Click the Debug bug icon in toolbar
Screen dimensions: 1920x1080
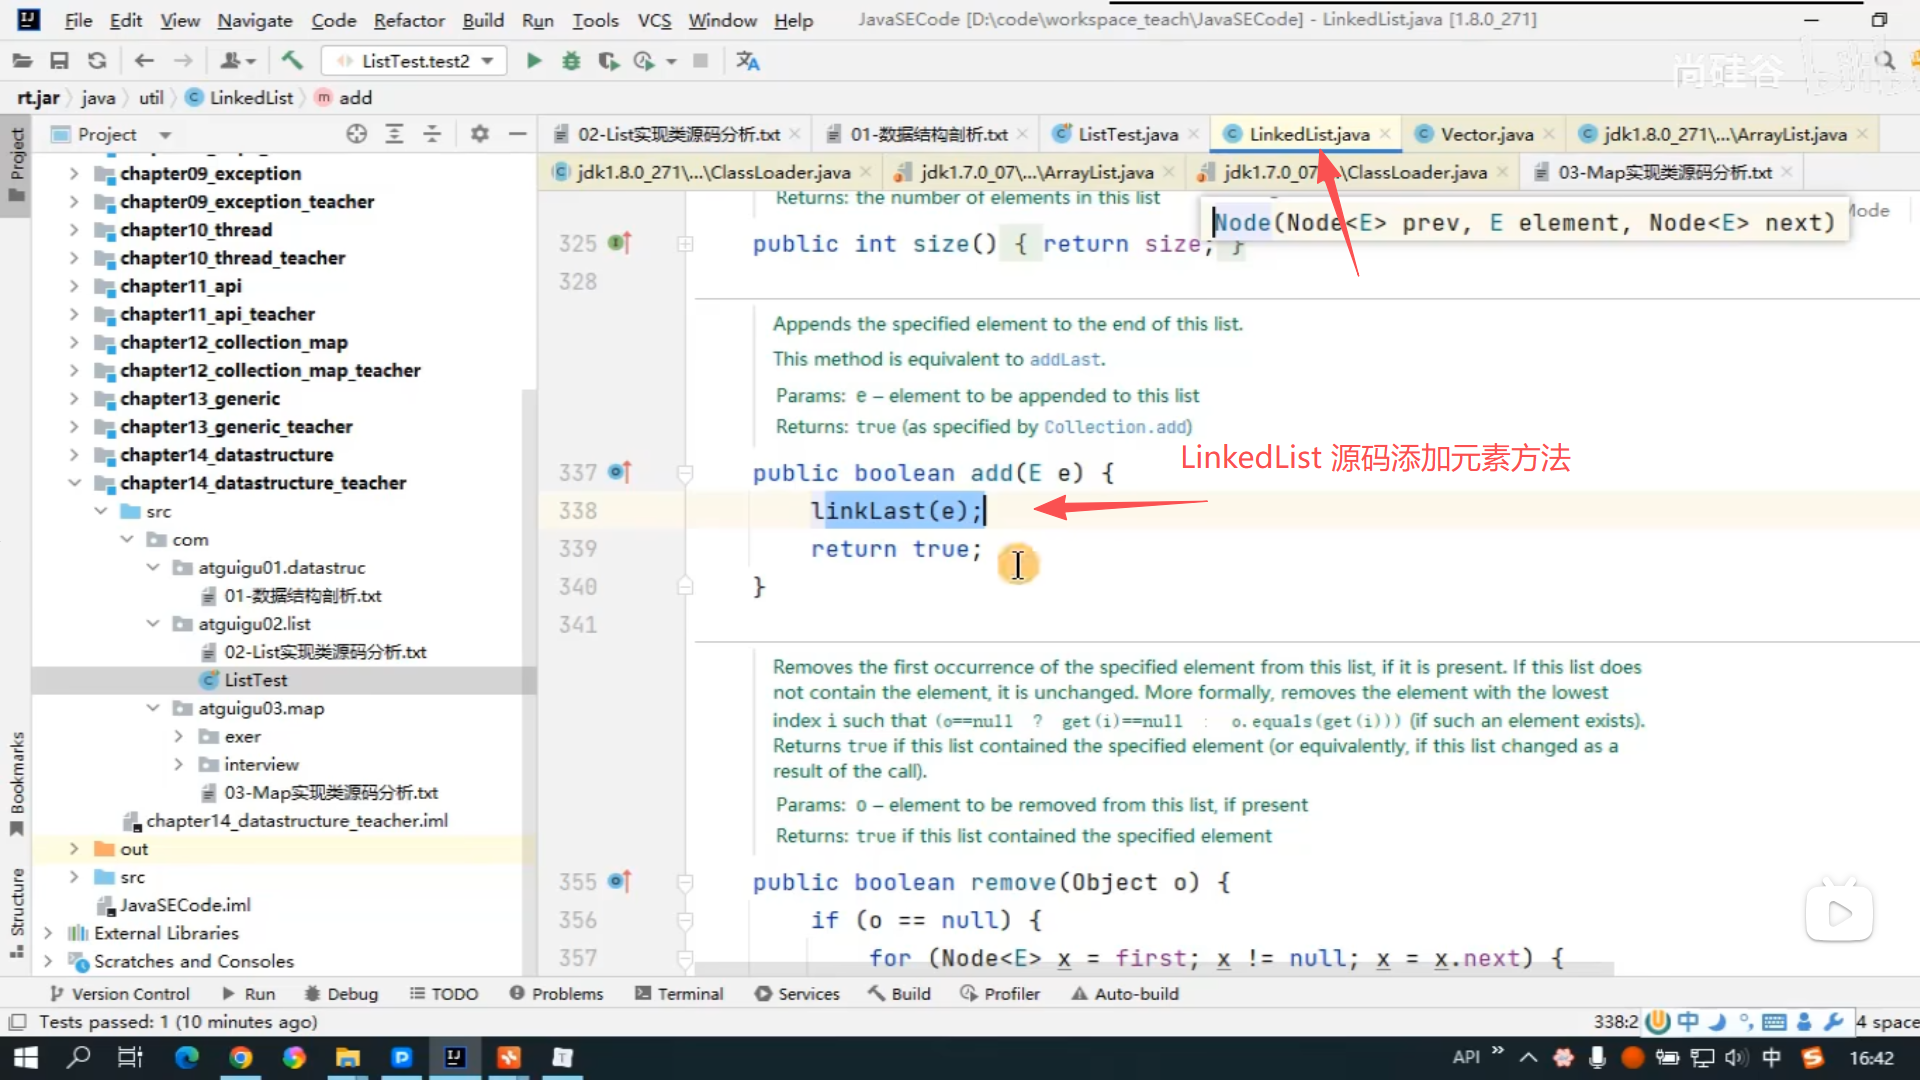coord(571,61)
